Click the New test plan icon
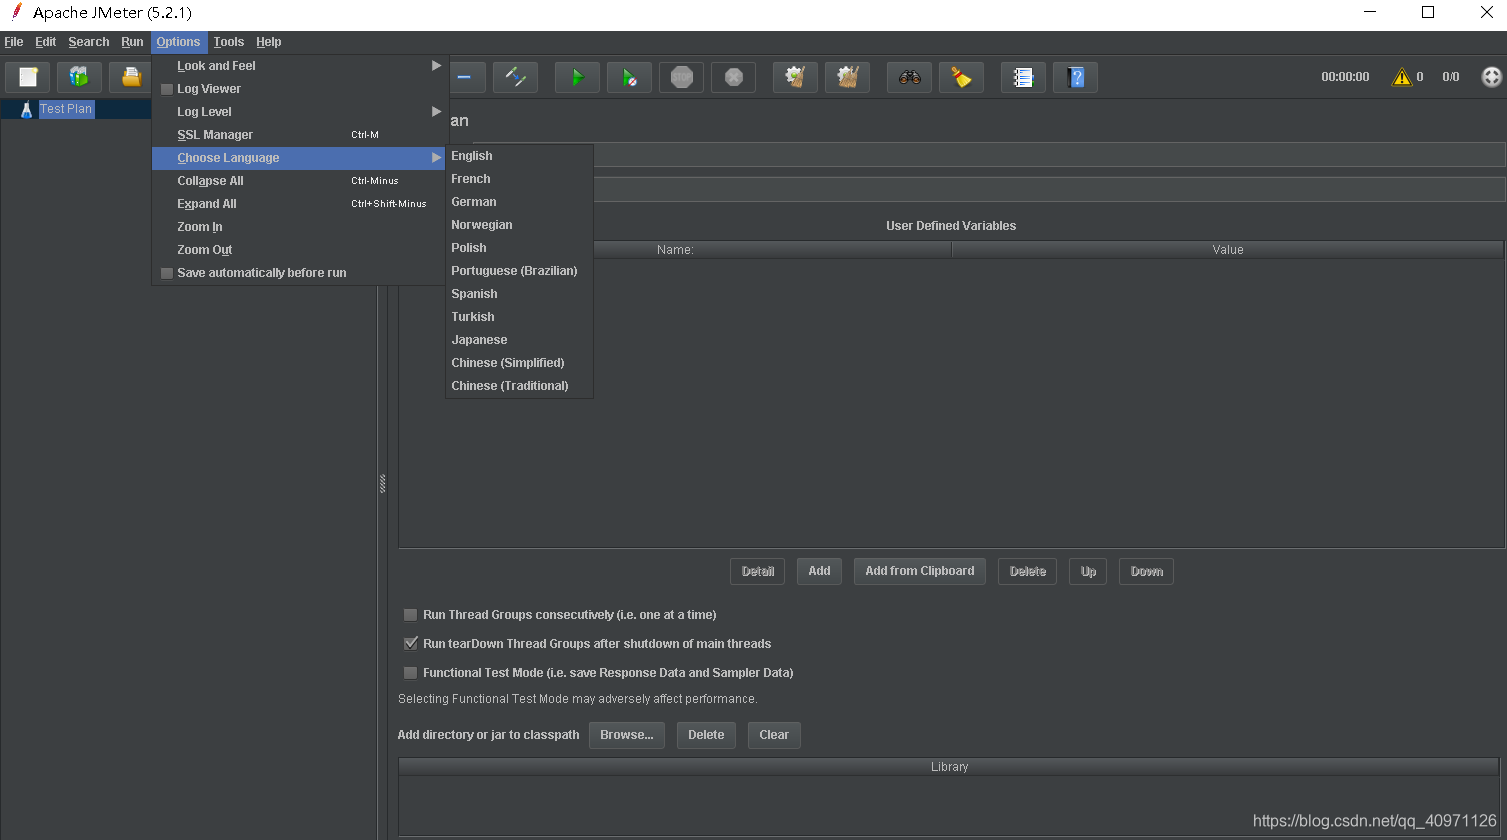Image resolution: width=1507 pixels, height=840 pixels. [28, 77]
